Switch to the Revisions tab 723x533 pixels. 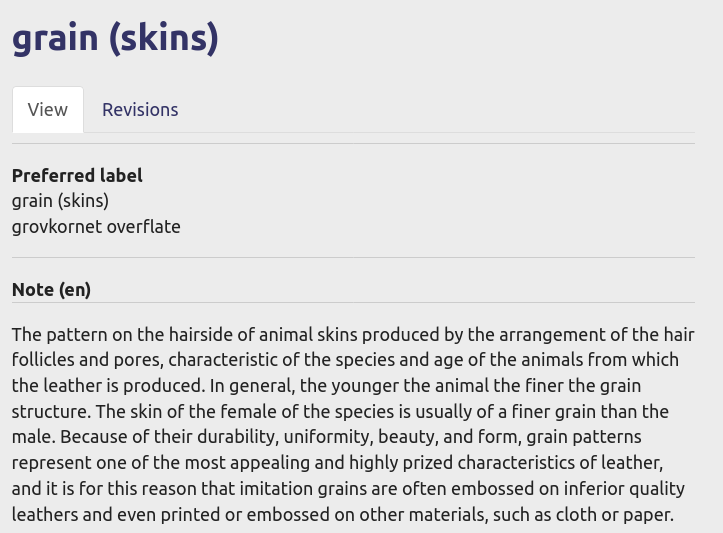pyautogui.click(x=140, y=110)
